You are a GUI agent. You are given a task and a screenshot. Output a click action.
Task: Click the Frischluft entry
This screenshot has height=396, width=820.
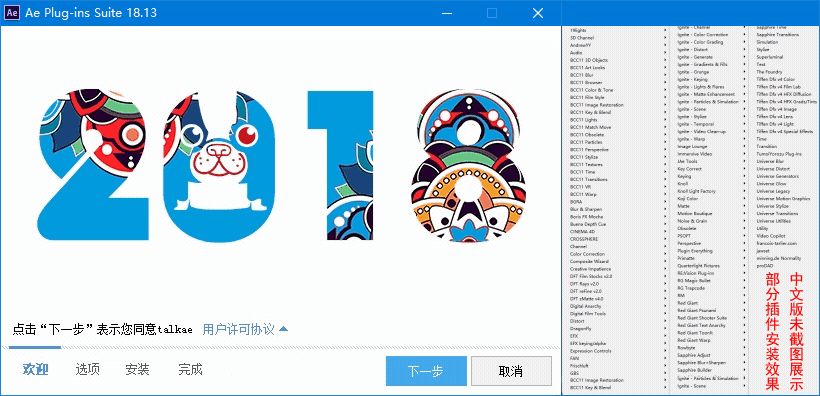tap(579, 366)
